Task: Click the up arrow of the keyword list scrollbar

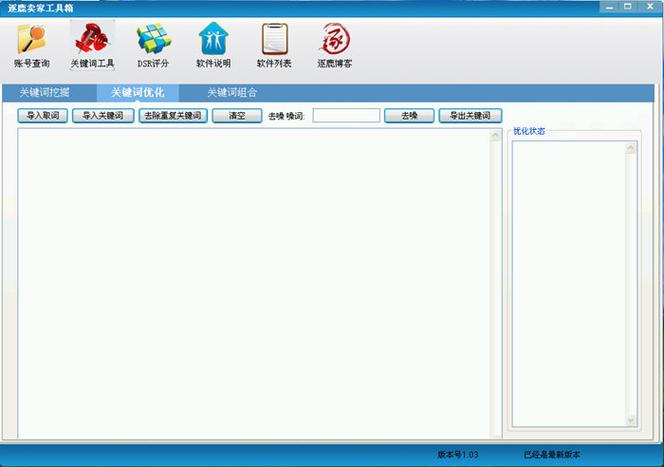Action: tap(494, 137)
